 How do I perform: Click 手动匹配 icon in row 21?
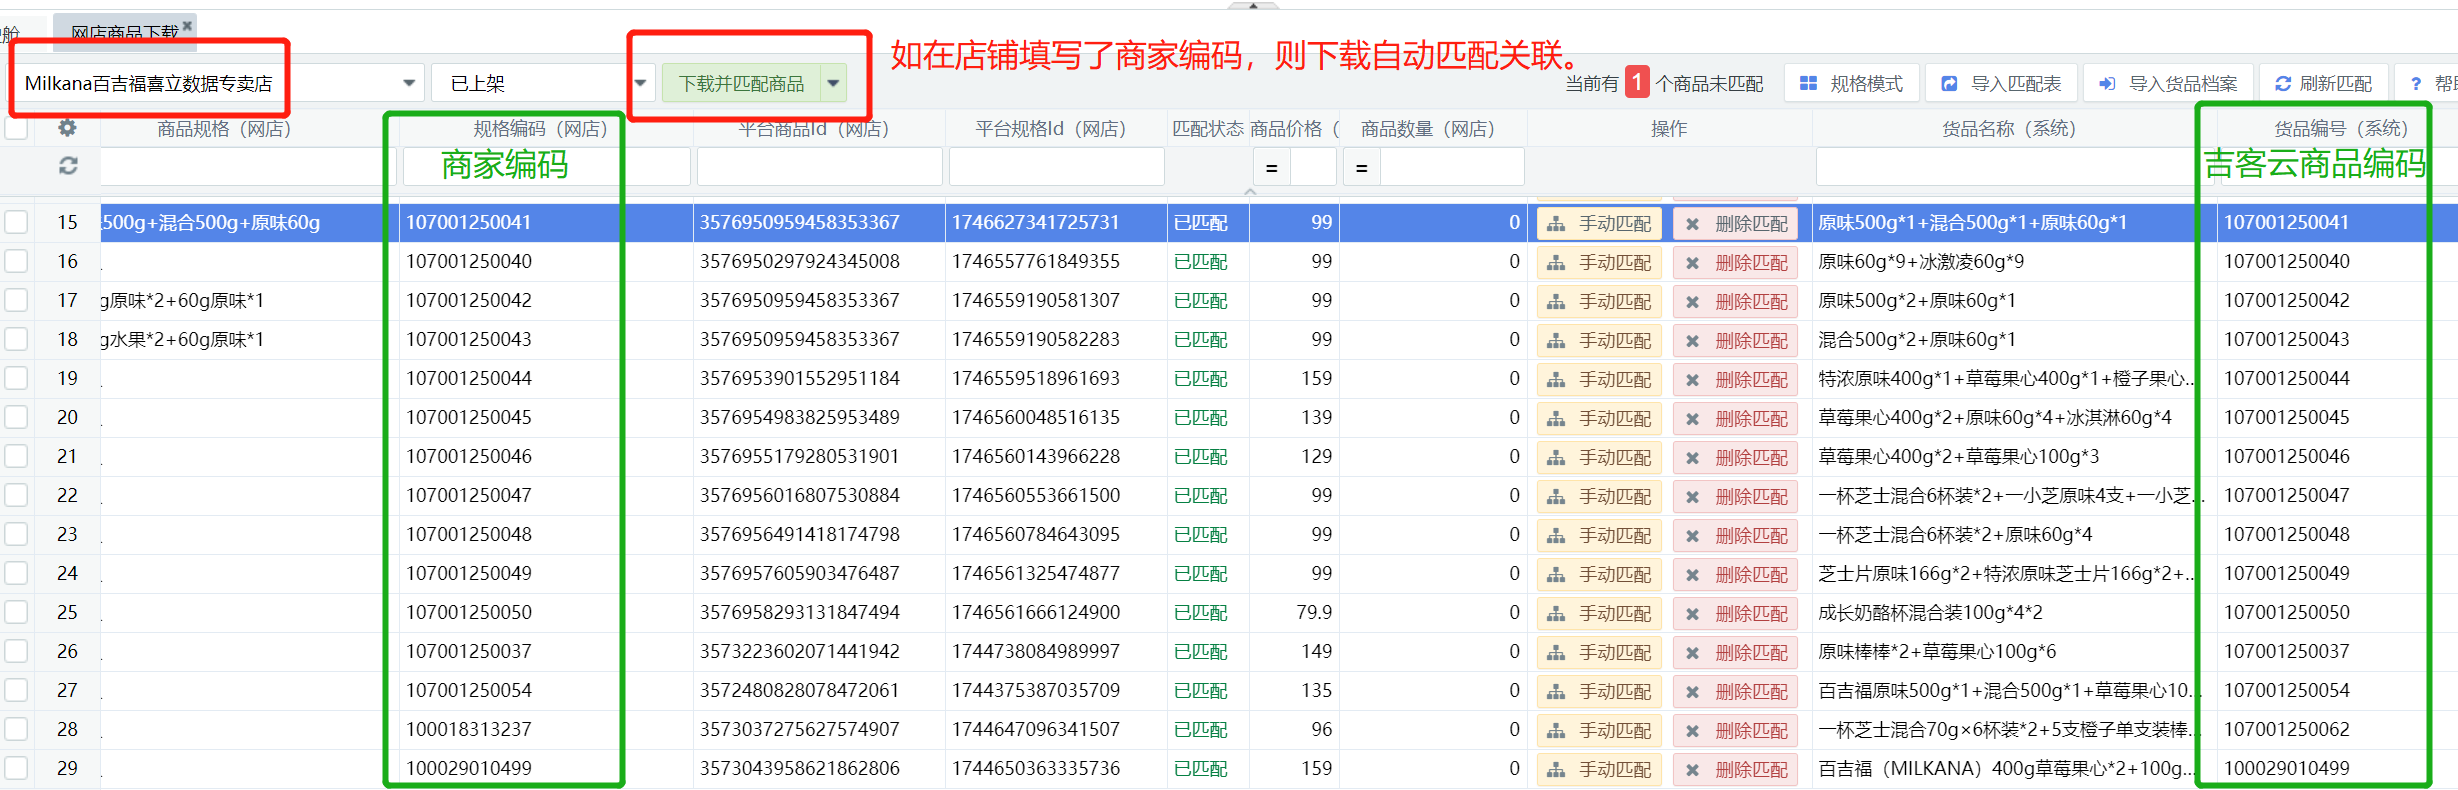click(1556, 458)
